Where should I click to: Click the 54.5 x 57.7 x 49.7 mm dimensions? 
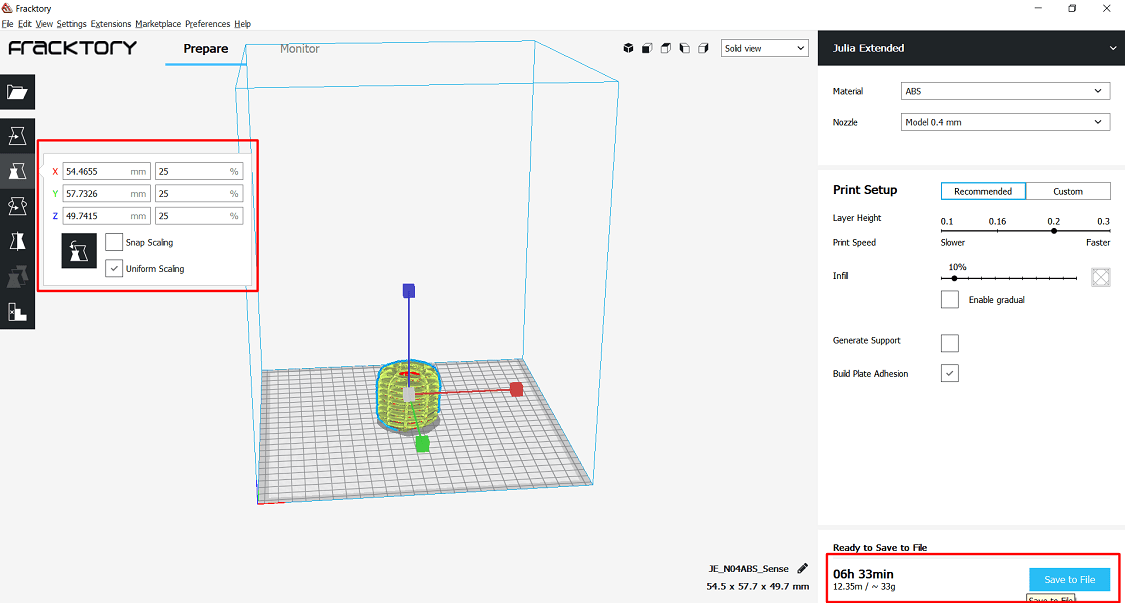[758, 586]
